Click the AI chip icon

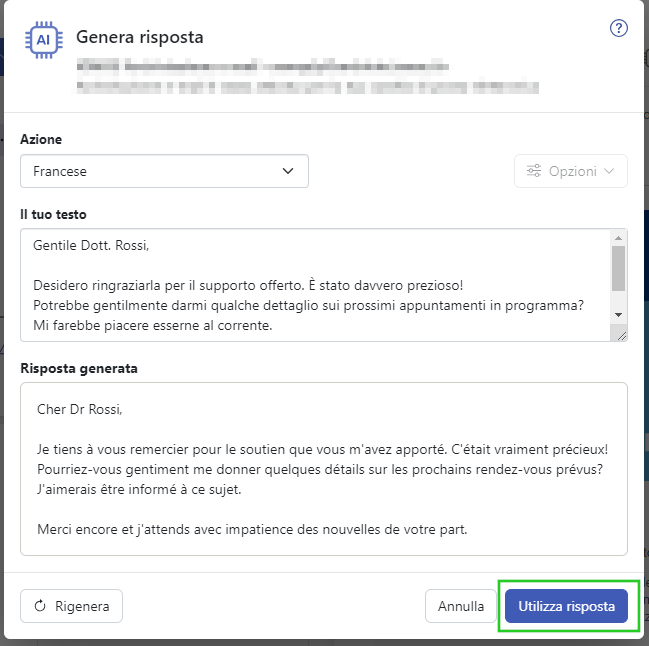click(43, 40)
